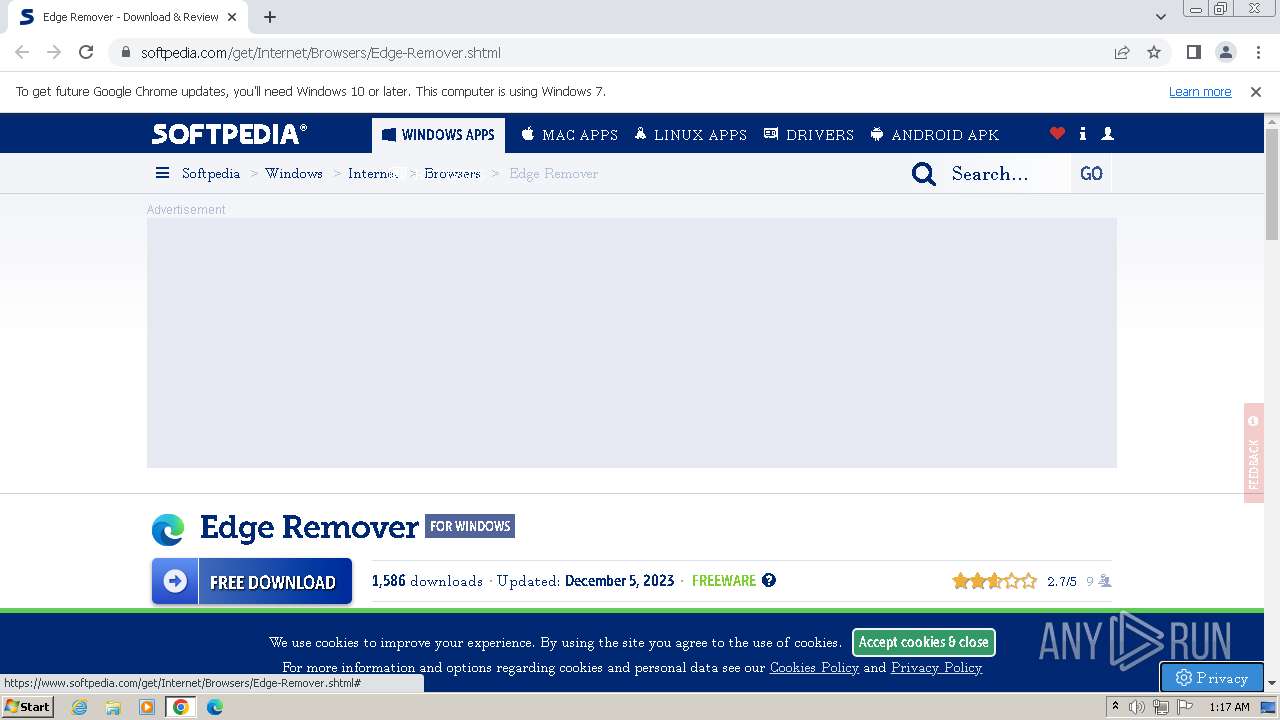Open the Cookies Policy link
Image resolution: width=1280 pixels, height=720 pixels.
(814, 668)
